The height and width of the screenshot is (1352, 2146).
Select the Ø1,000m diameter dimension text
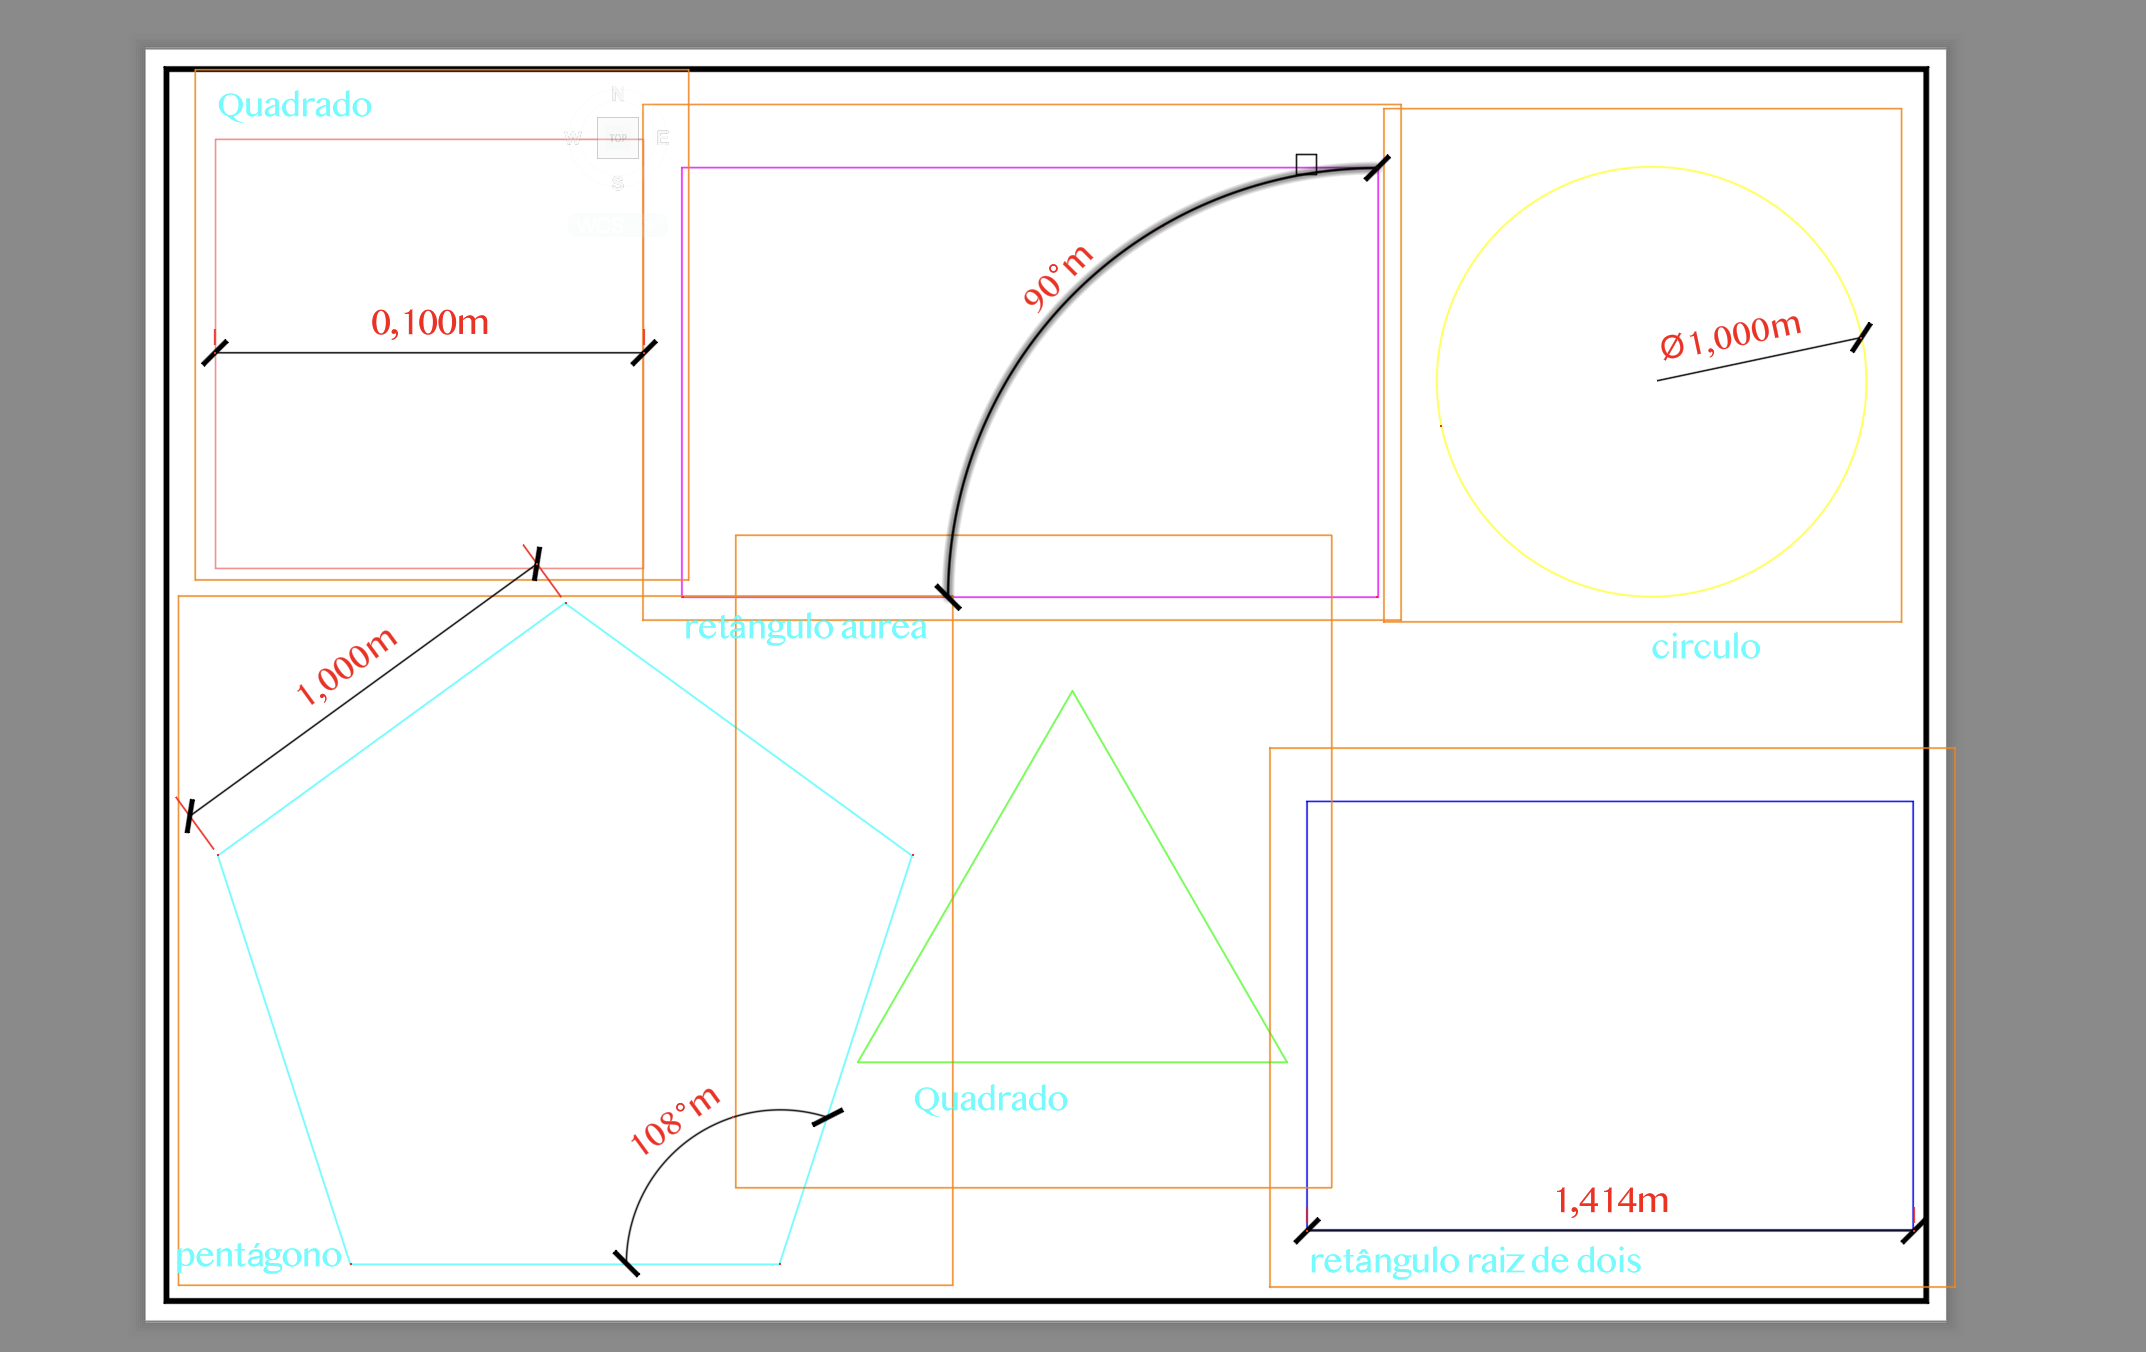tap(1730, 335)
